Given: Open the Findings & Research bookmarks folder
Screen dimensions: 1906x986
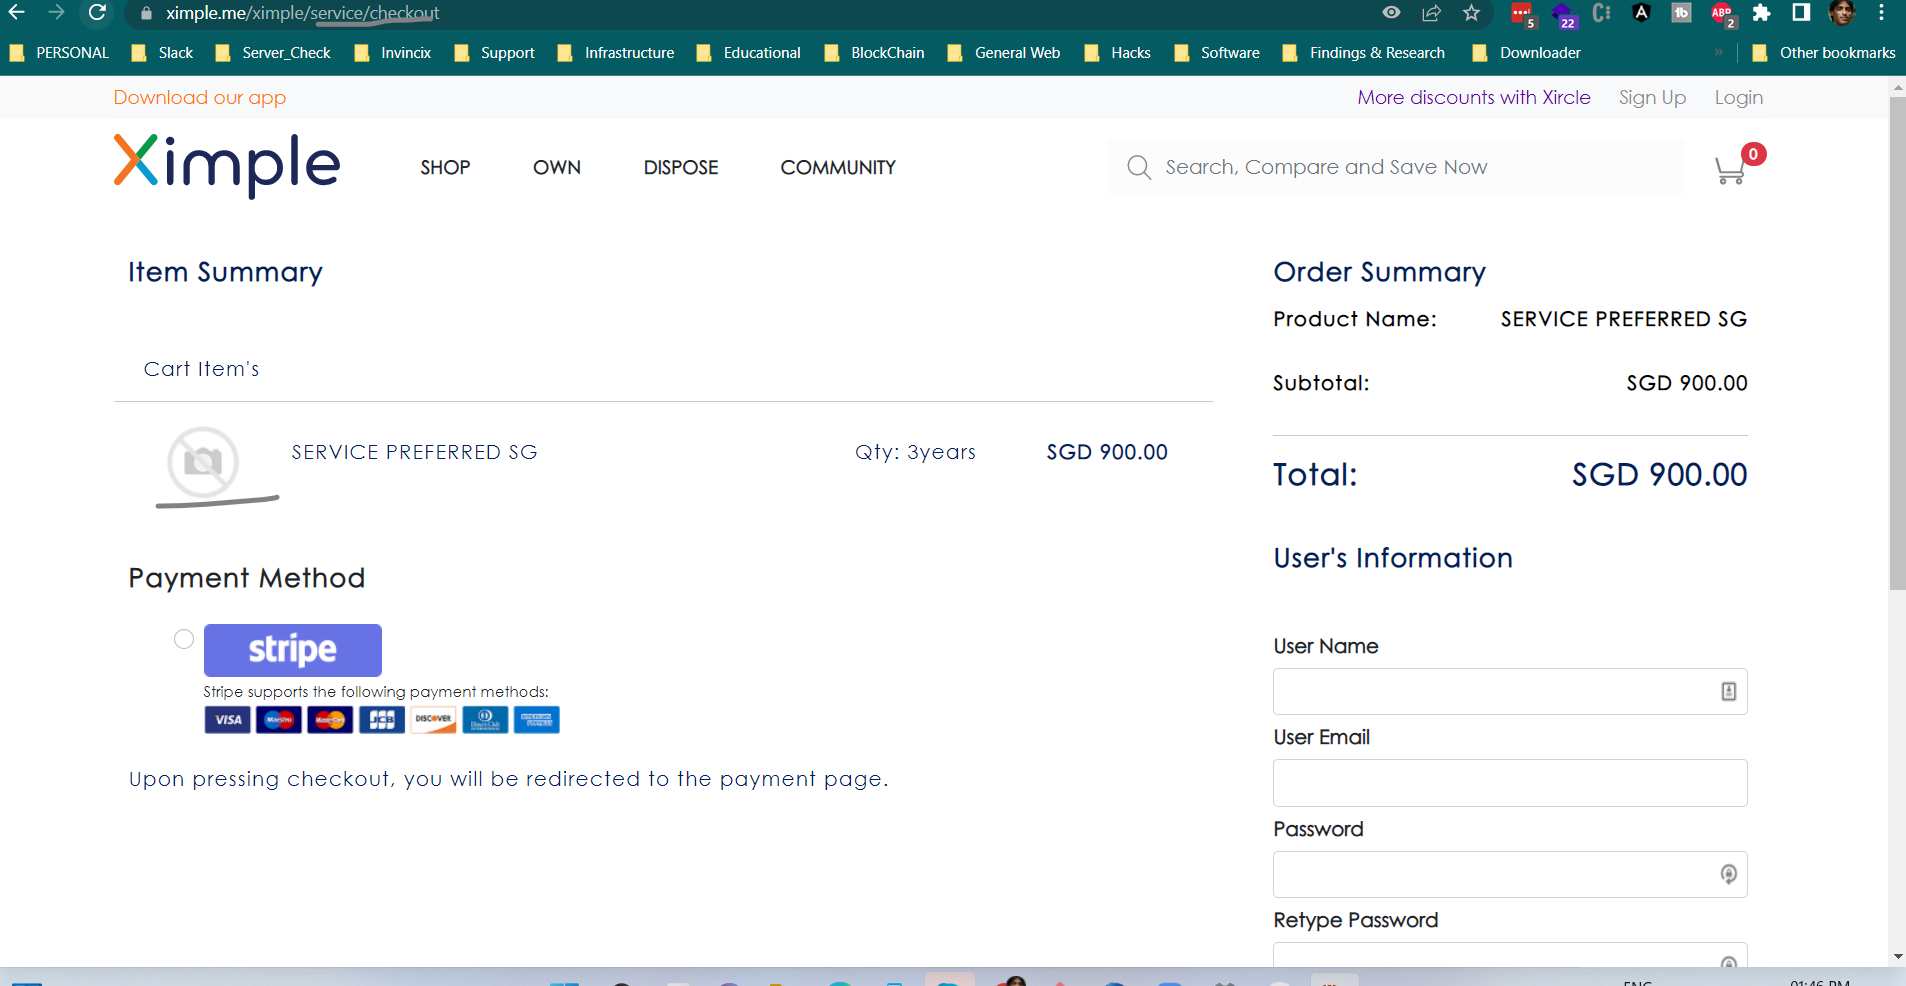Looking at the screenshot, I should click(x=1364, y=53).
